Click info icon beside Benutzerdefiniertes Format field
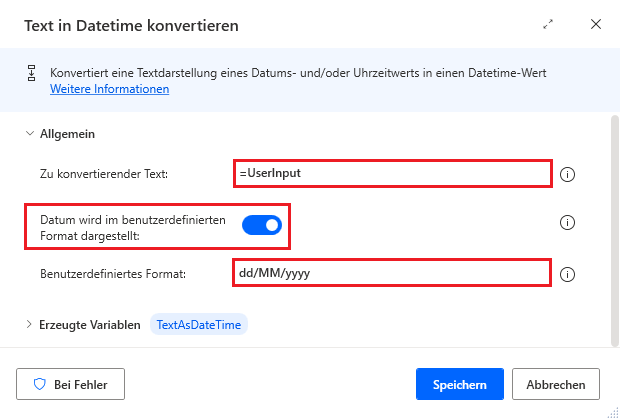 (x=567, y=274)
